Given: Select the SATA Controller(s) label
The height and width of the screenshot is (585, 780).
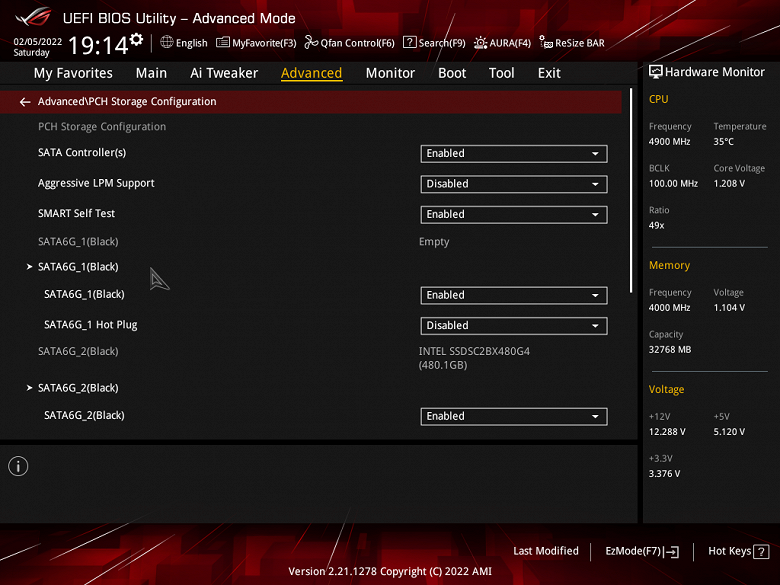Looking at the screenshot, I should (x=82, y=153).
